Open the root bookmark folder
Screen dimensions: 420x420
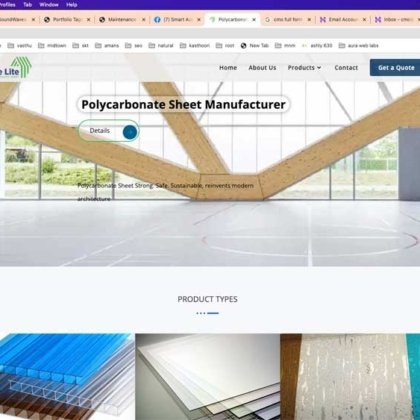(x=225, y=46)
